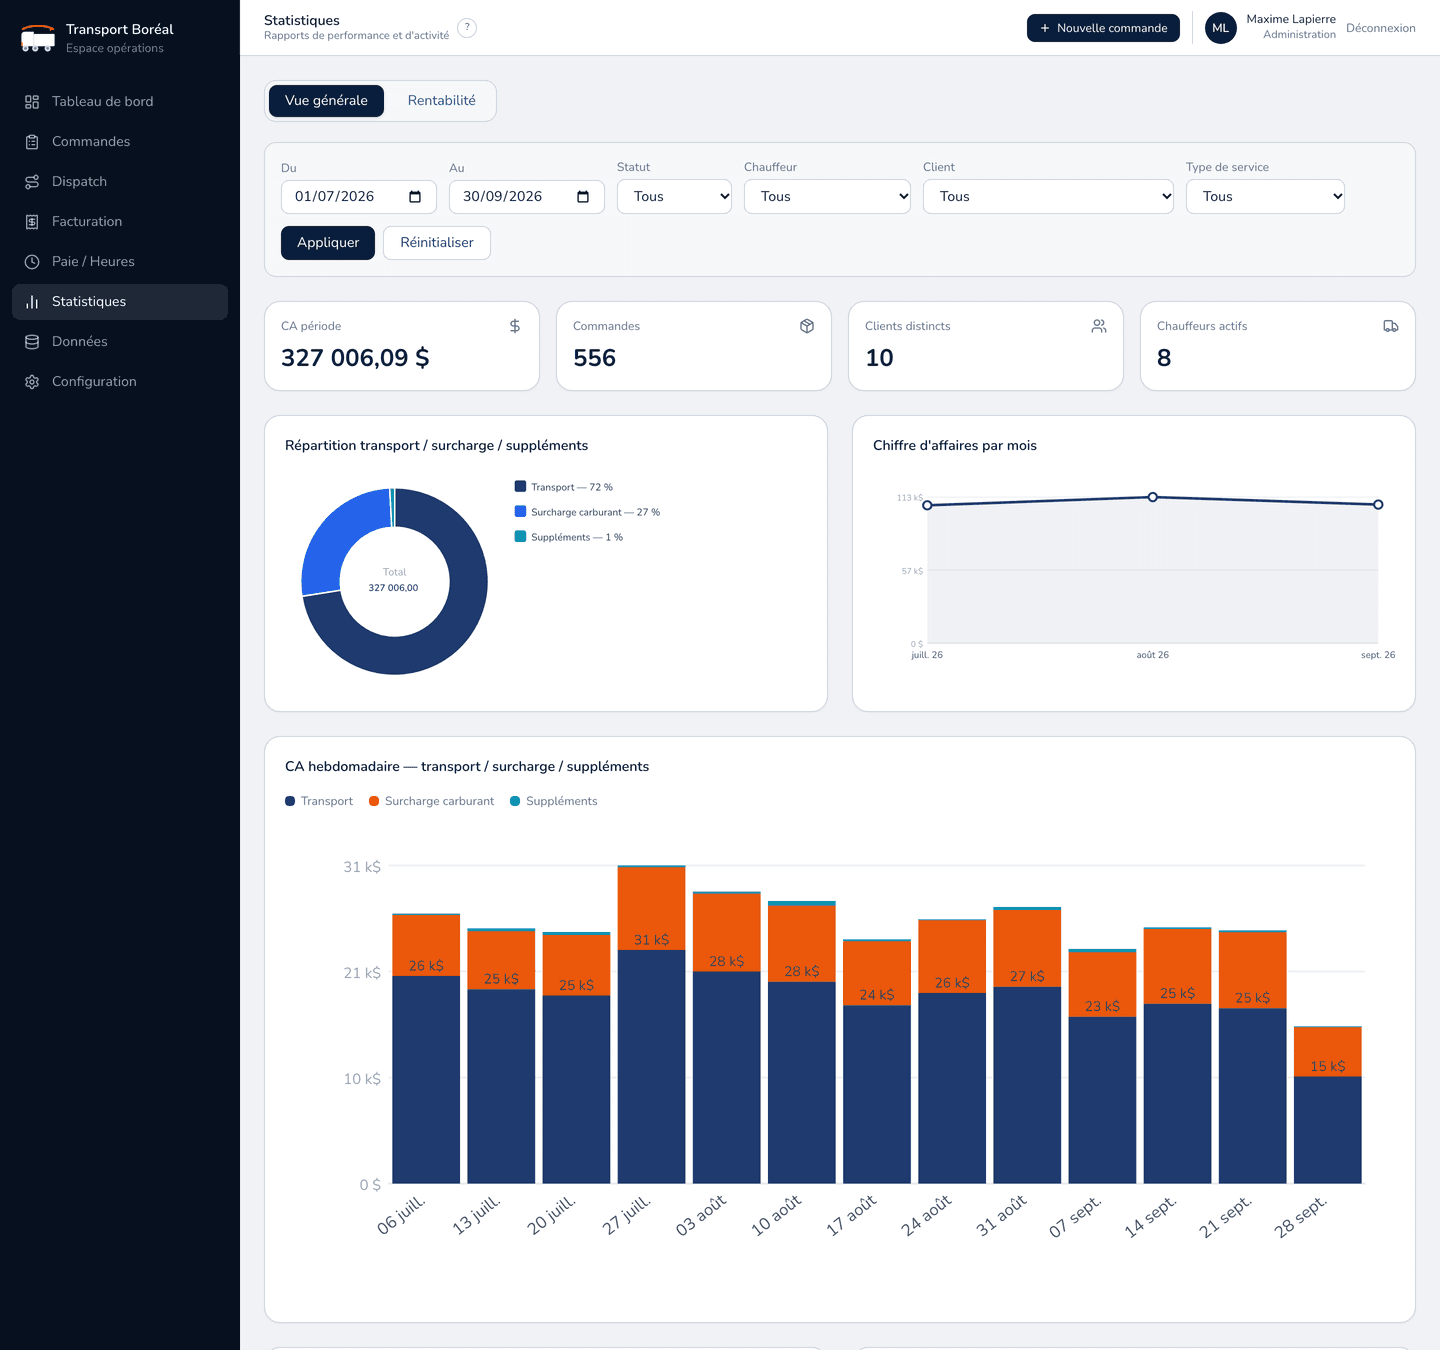The width and height of the screenshot is (1440, 1350).
Task: Click the Facturation invoice icon
Action: 32,222
